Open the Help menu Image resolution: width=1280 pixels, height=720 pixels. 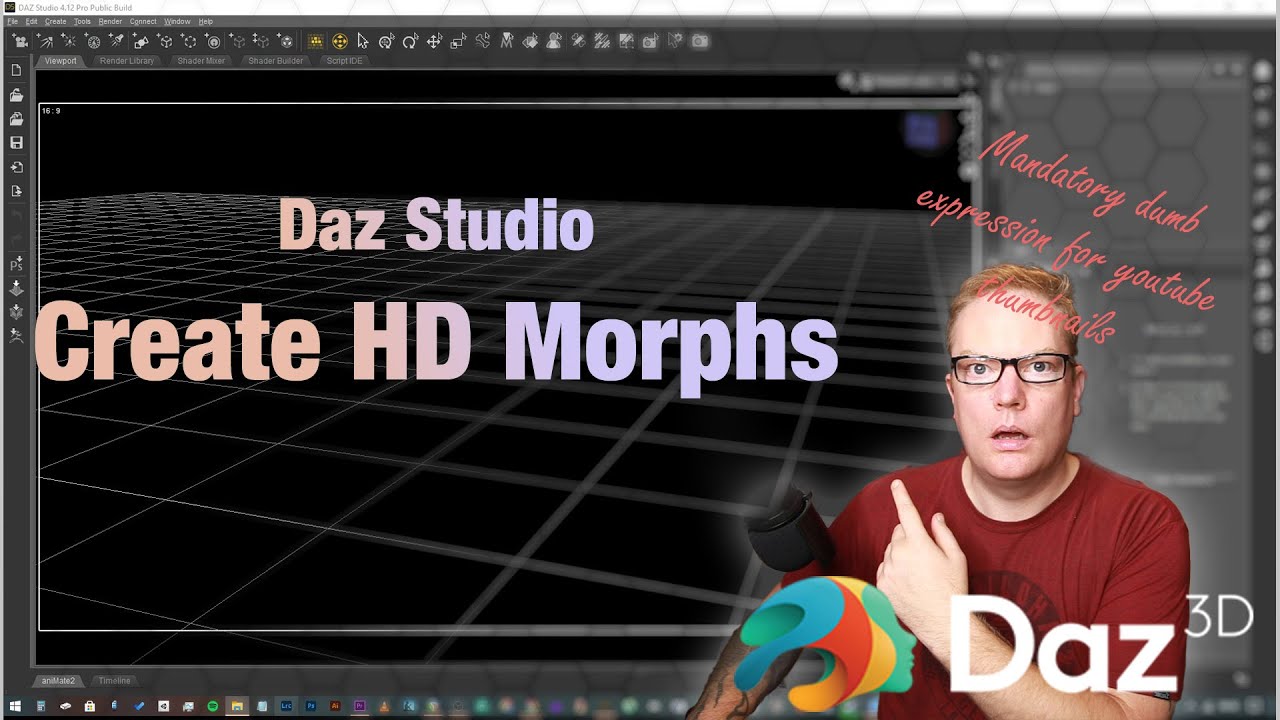206,21
